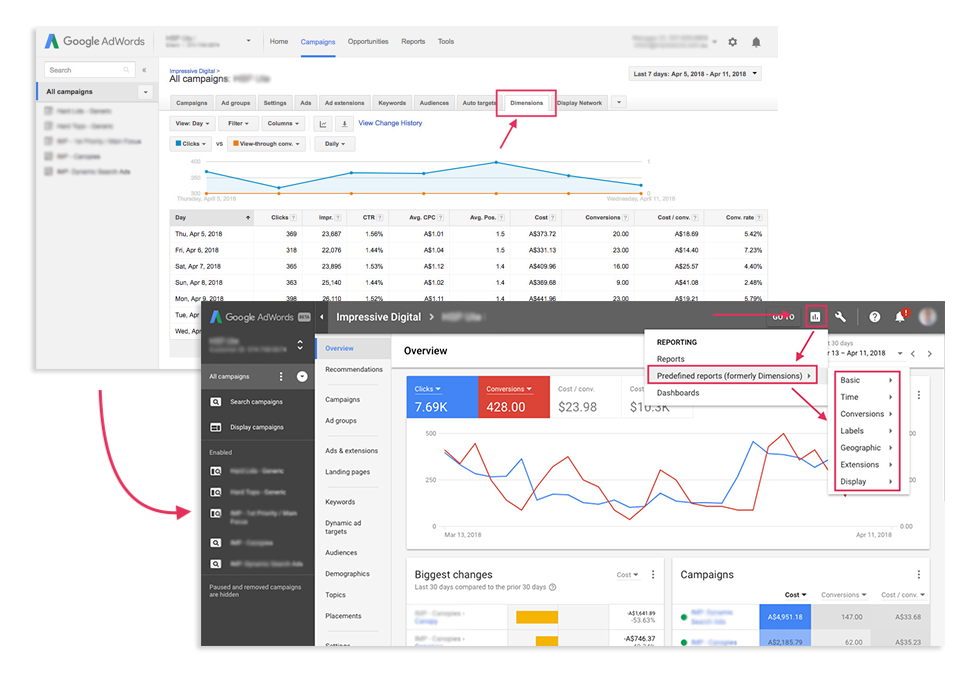Viewport: 979px width, 682px height.
Task: Open the View: Day dropdown
Action: point(192,124)
